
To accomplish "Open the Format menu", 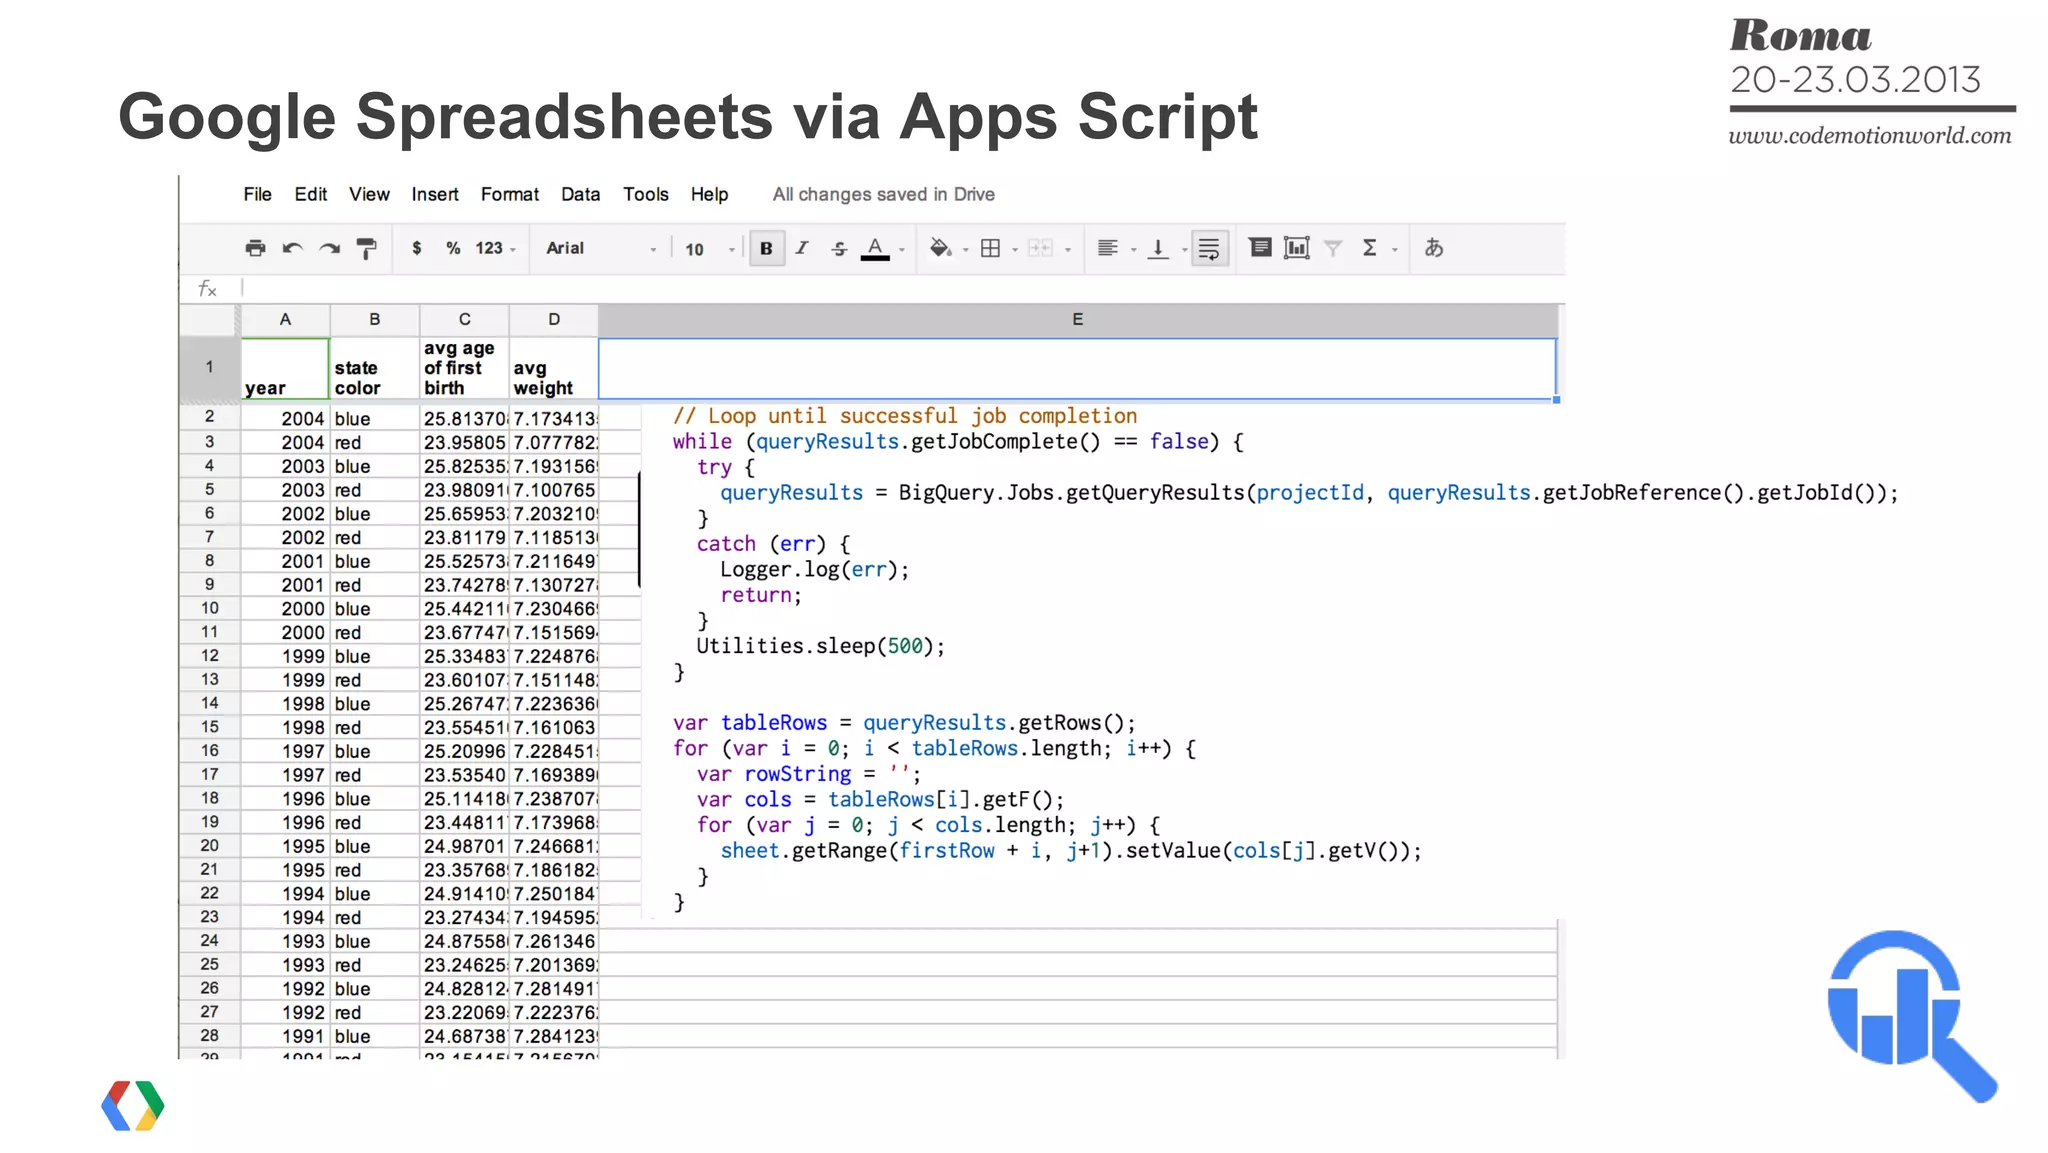I will coord(510,194).
